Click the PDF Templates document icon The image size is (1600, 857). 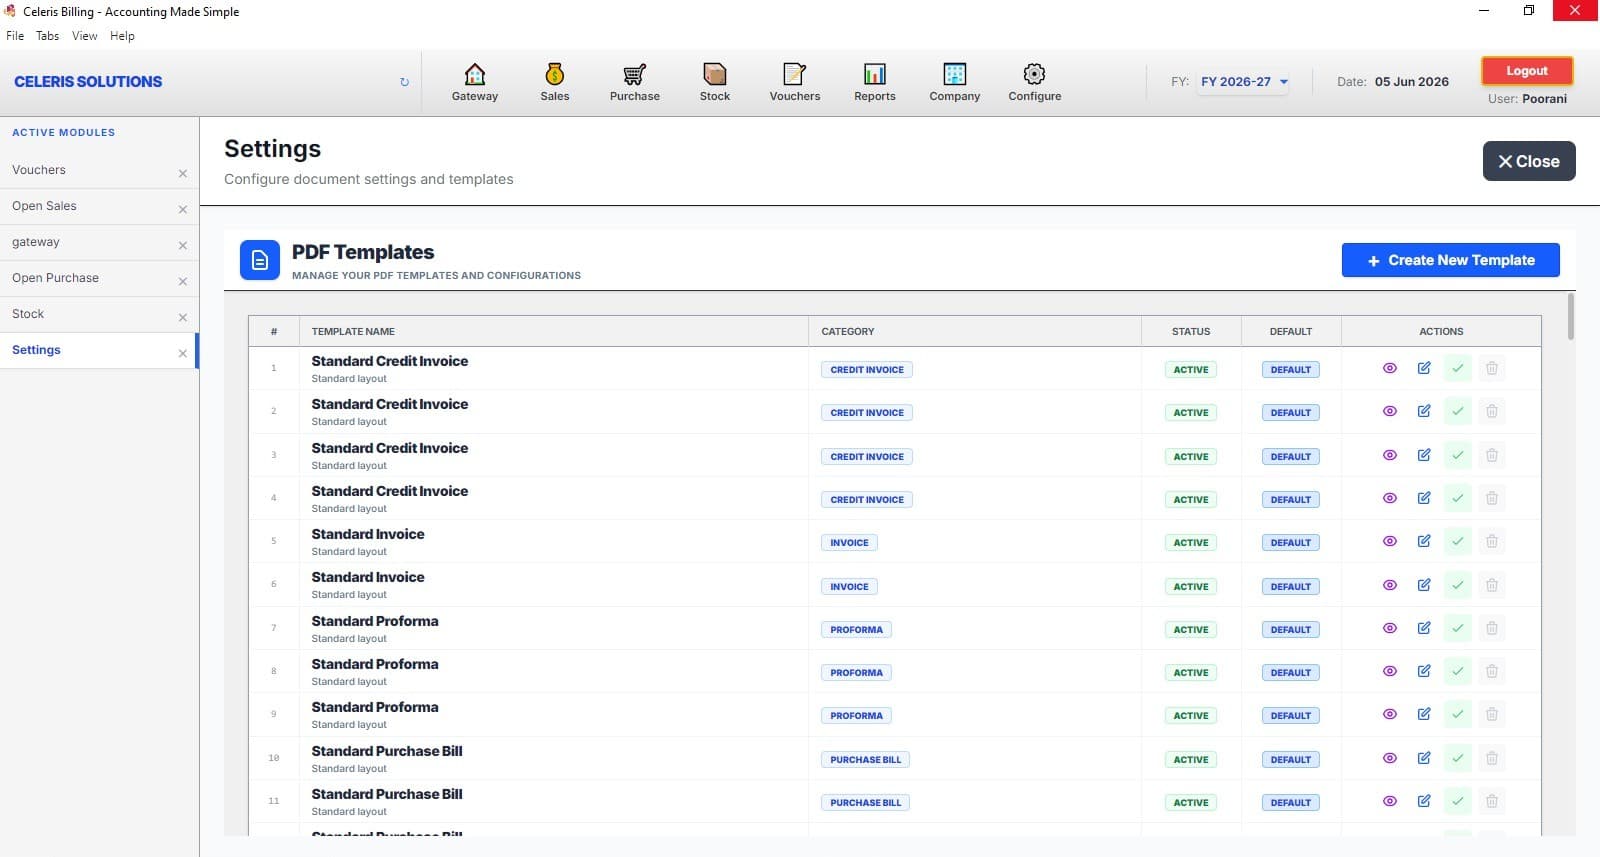point(260,260)
